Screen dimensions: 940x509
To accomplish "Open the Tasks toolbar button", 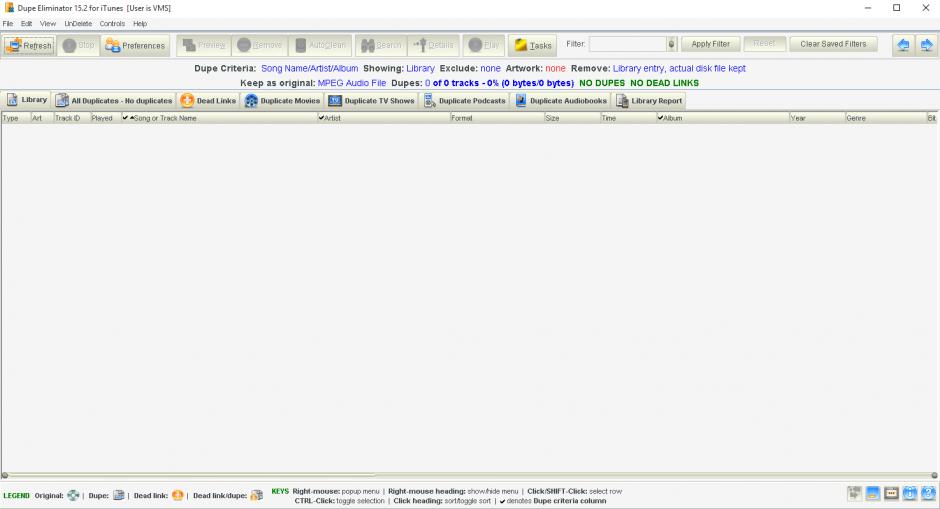I will [532, 46].
